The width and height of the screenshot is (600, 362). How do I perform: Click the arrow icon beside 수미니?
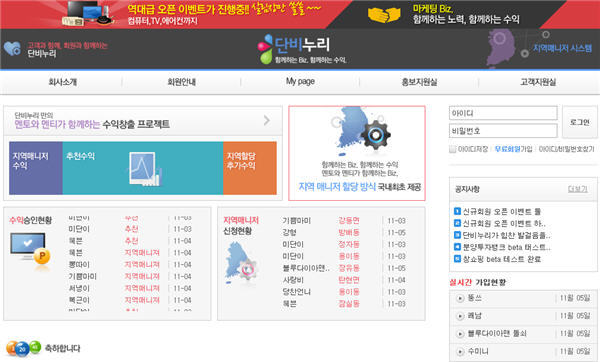460,351
